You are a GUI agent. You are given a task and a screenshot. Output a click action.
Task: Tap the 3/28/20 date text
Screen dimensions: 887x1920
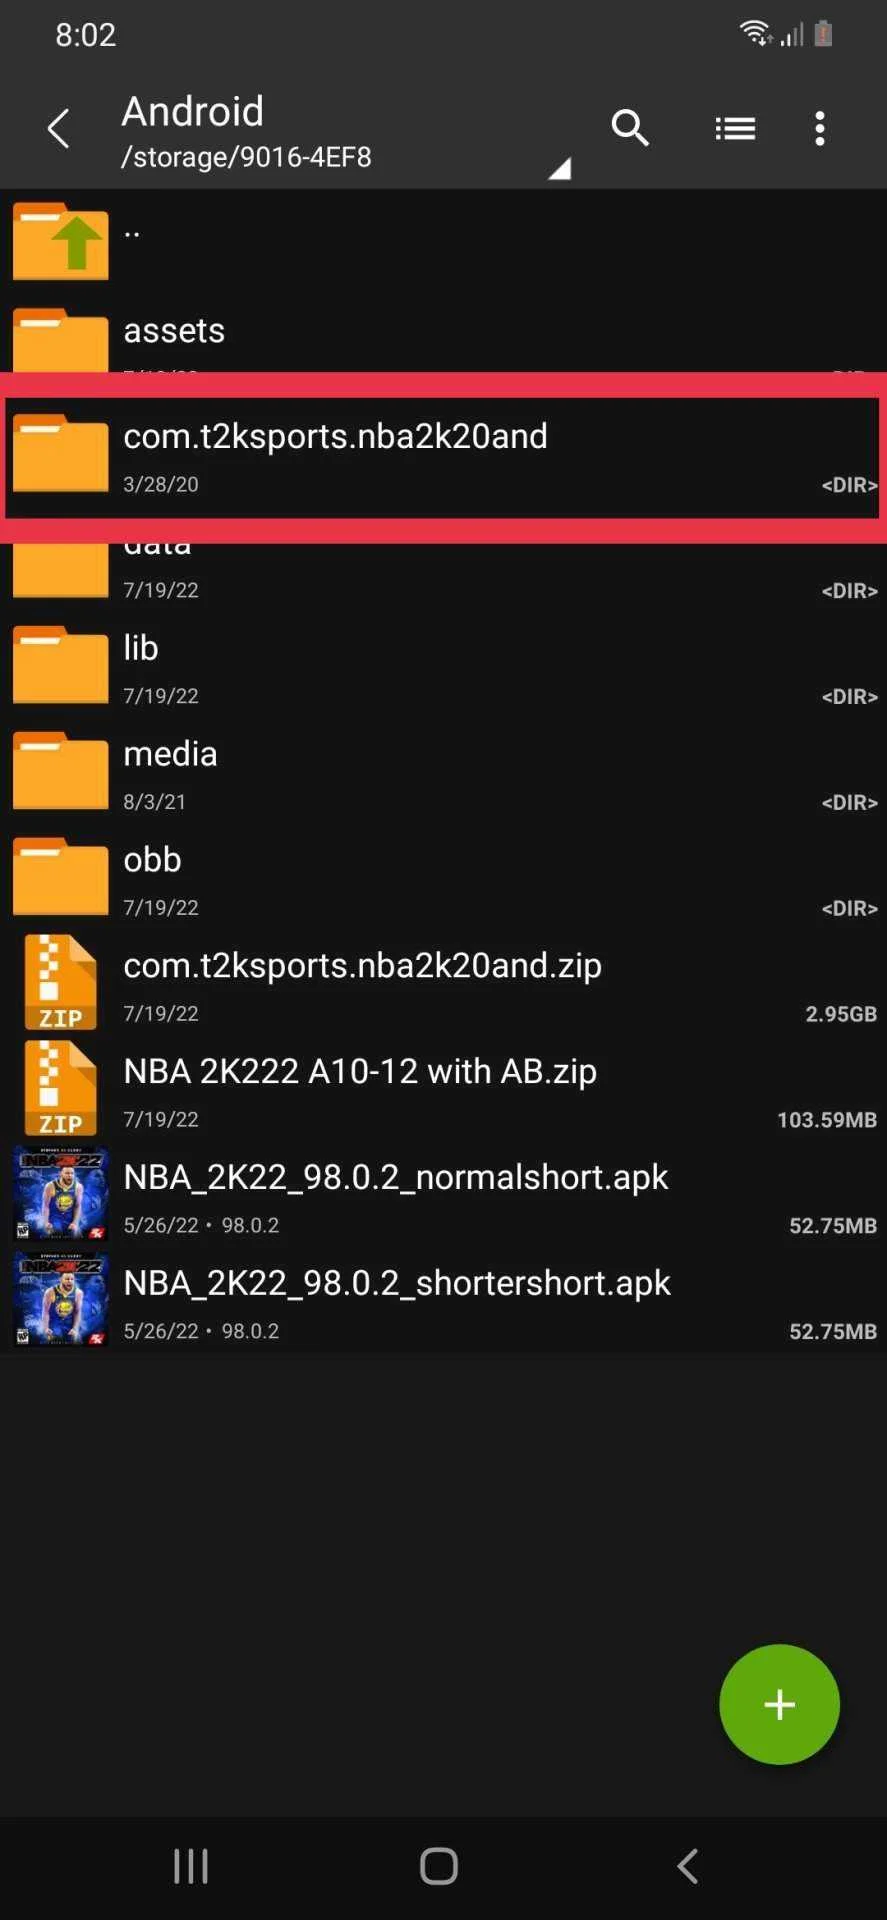pos(161,484)
